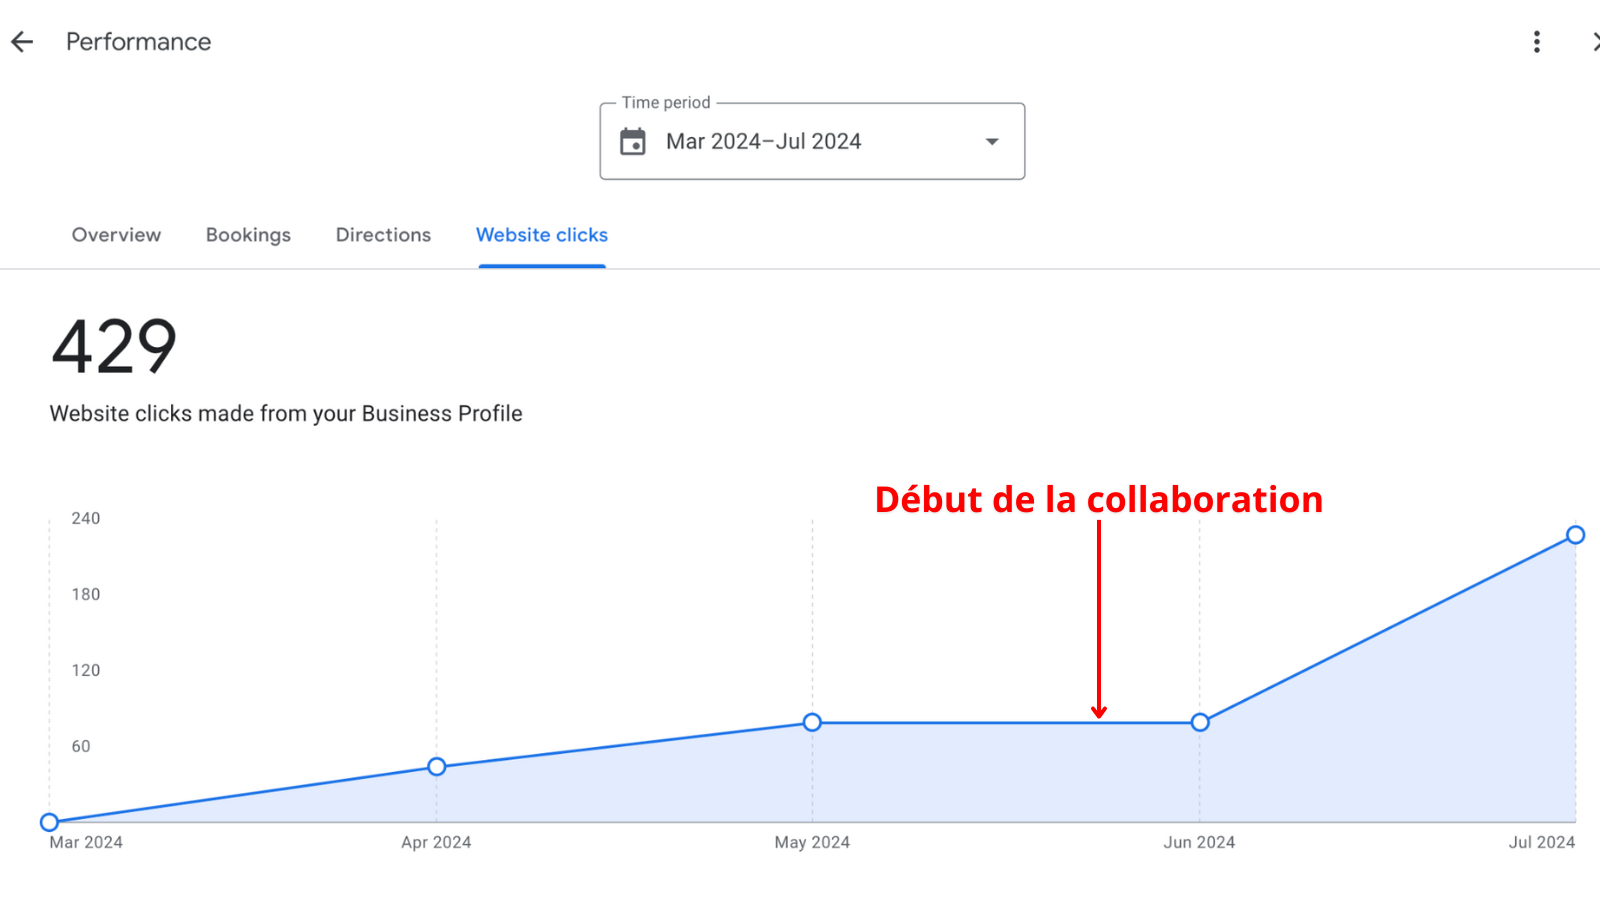Click the Jun 2024 data point
The height and width of the screenshot is (900, 1600).
1200,722
